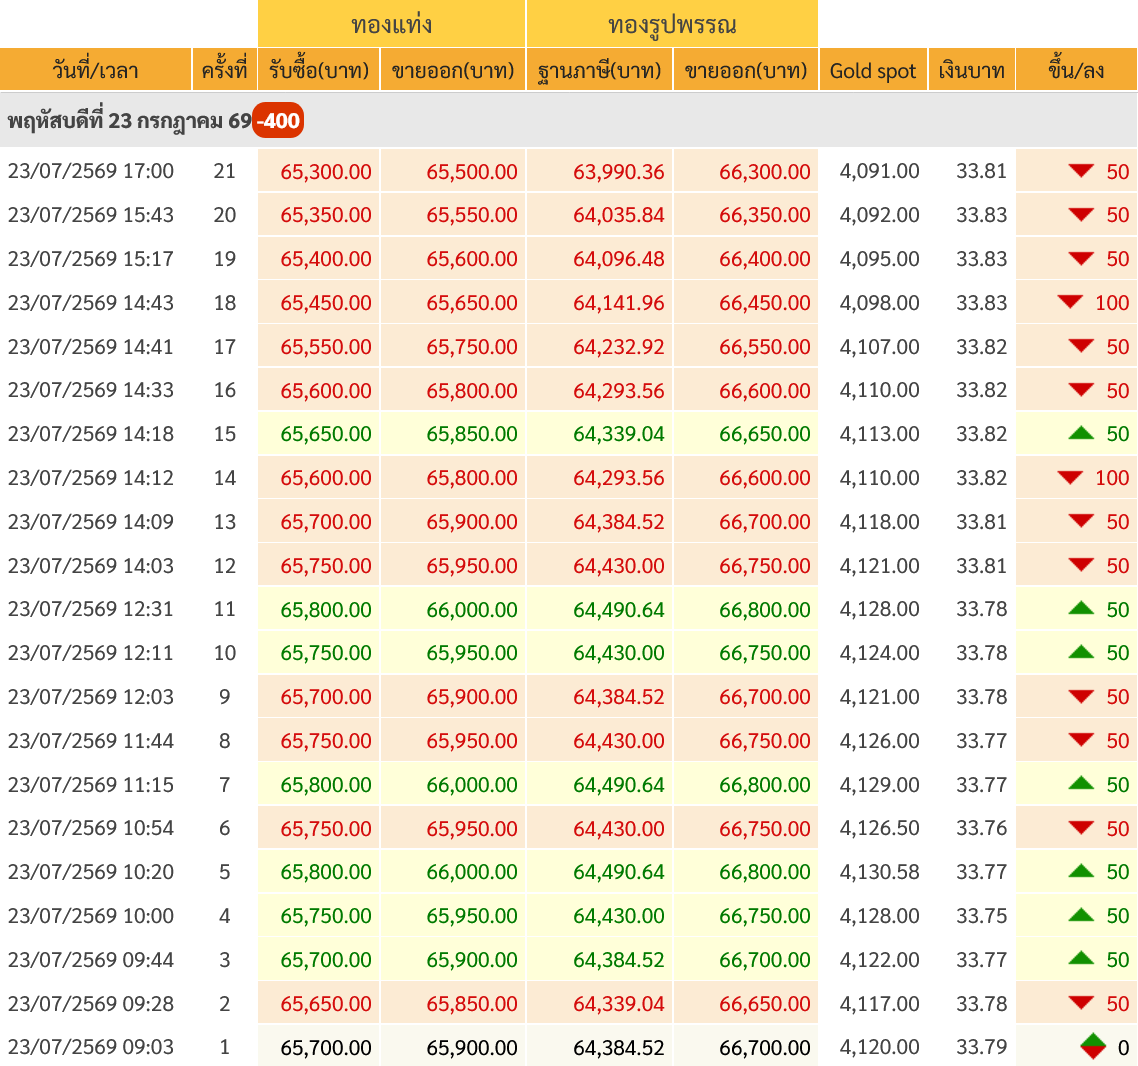Image resolution: width=1138 pixels, height=1066 pixels.
Task: Click the Gold spot value 4,118.00
Action: click(879, 522)
